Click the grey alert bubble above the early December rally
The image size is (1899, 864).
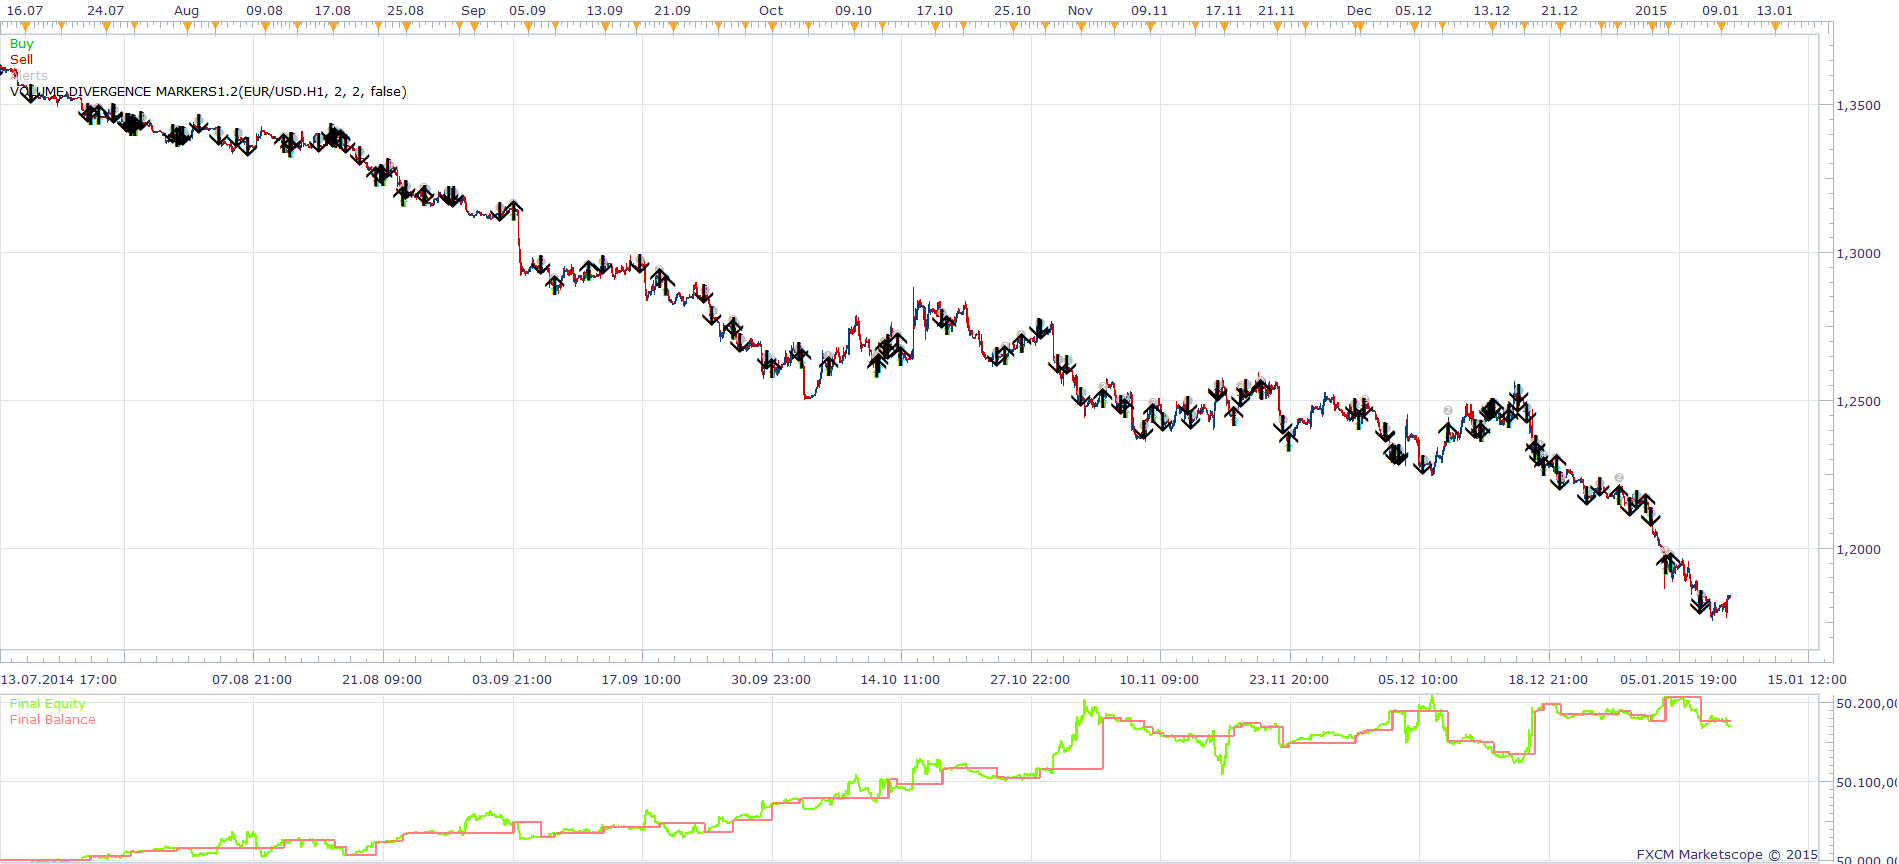pyautogui.click(x=1447, y=411)
